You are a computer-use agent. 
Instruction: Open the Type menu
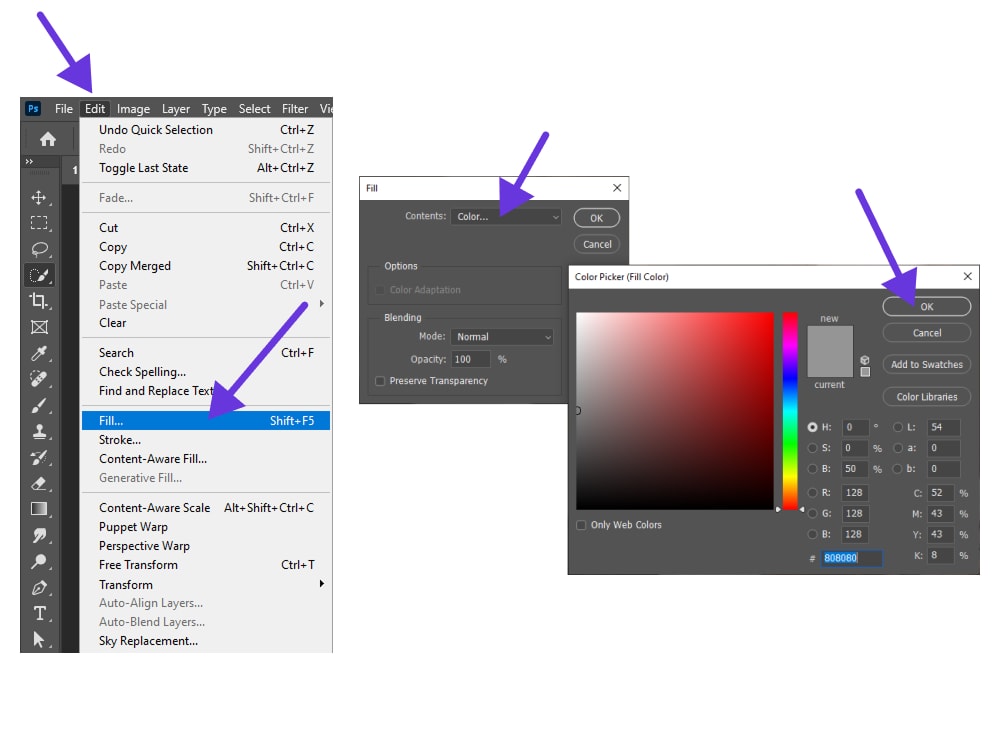214,108
